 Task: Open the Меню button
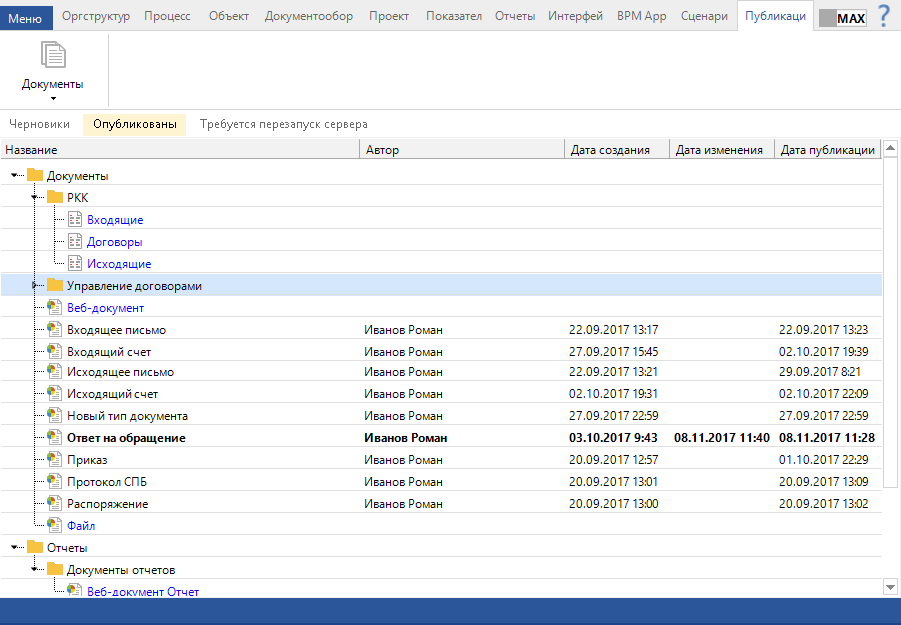(26, 17)
